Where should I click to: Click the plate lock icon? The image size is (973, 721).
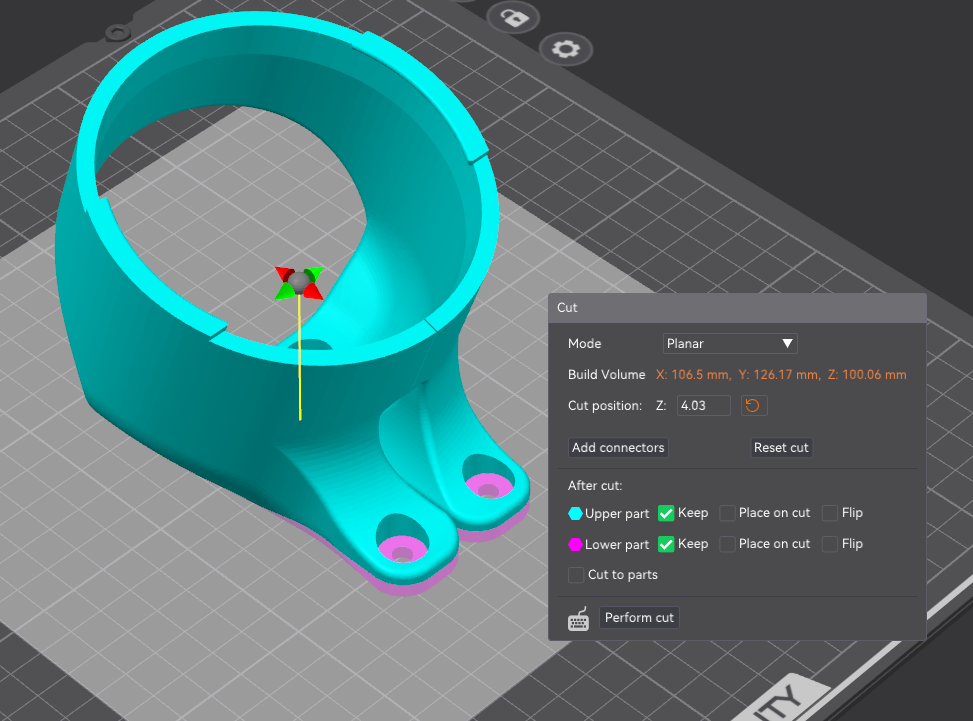tap(513, 17)
